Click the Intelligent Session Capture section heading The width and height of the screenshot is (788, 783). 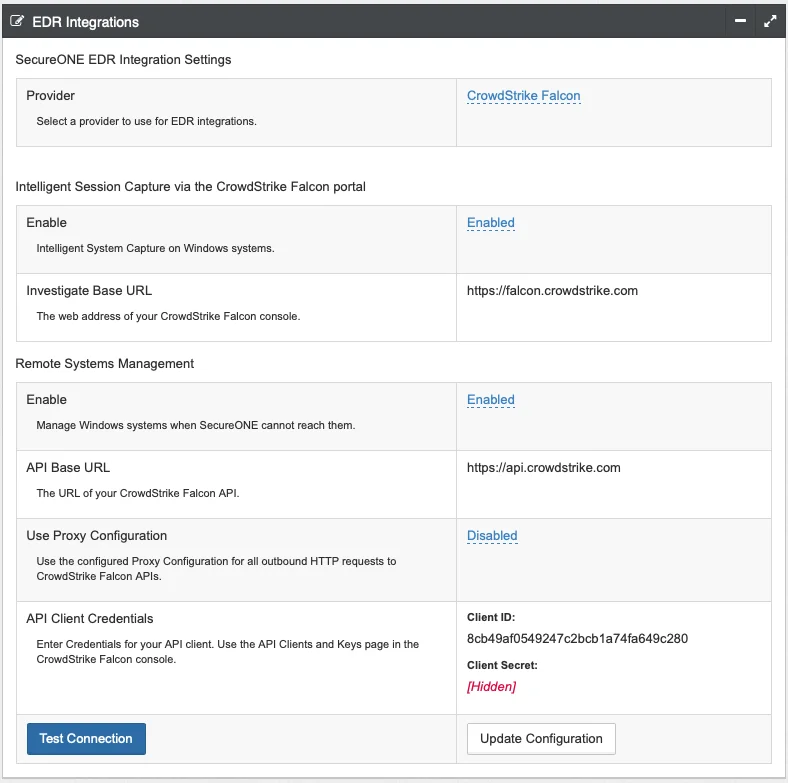[190, 186]
